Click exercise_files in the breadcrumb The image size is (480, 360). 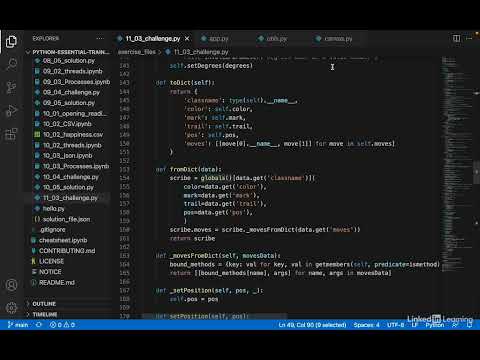coord(137,52)
